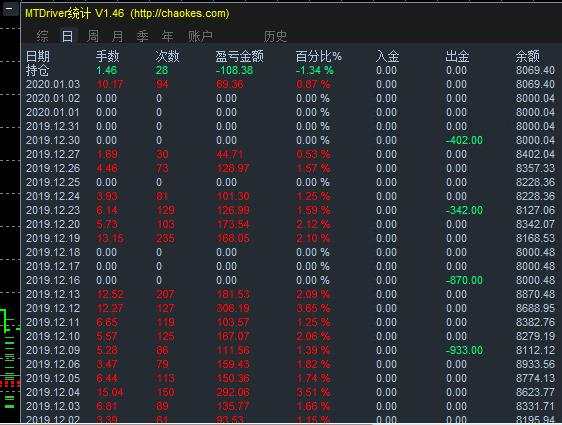Click the 盈亏金额 column header
562x425 pixels.
click(x=239, y=56)
